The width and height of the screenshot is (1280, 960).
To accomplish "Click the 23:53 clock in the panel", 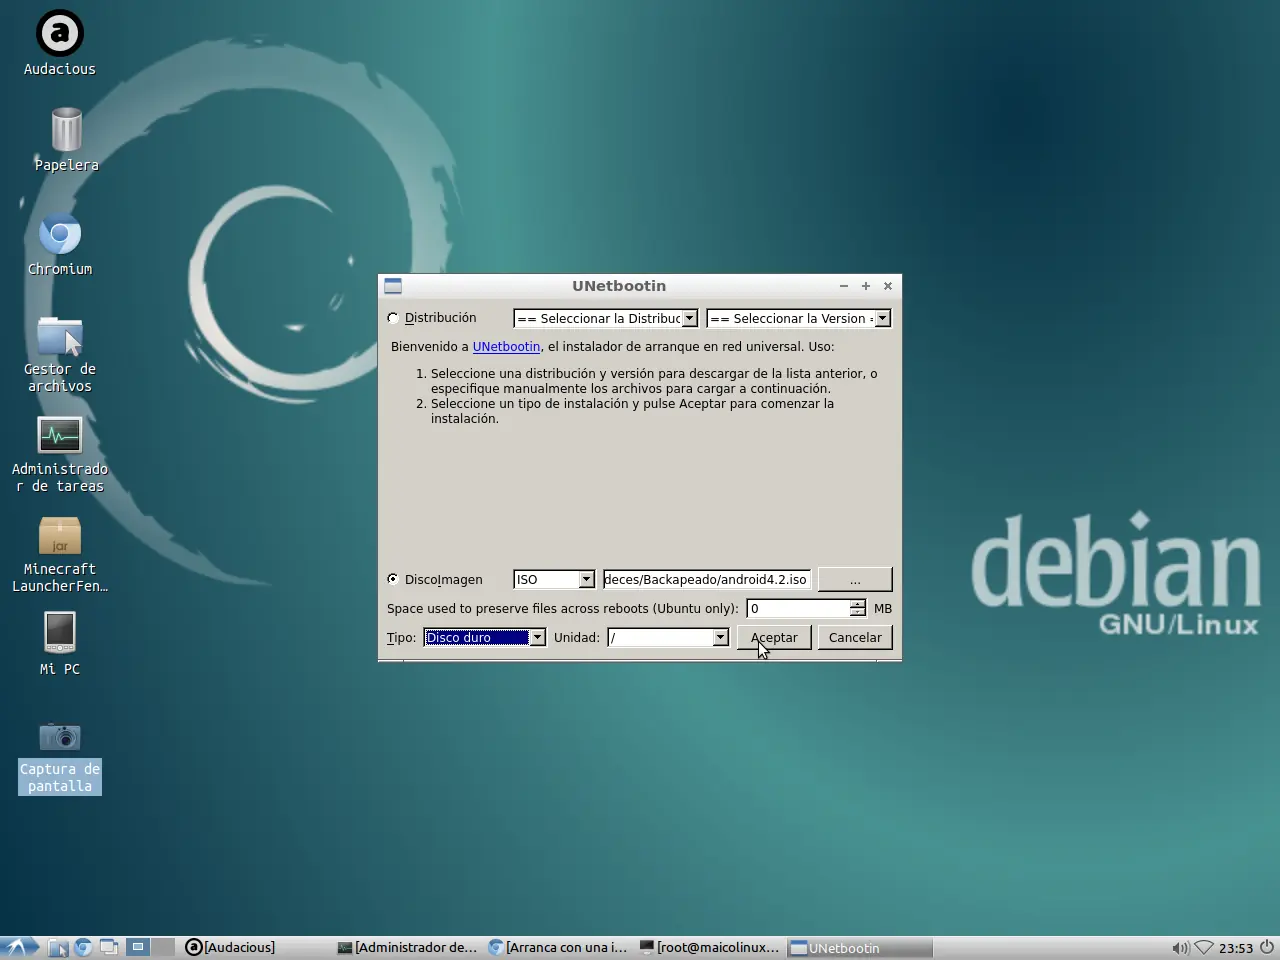I will click(x=1236, y=948).
